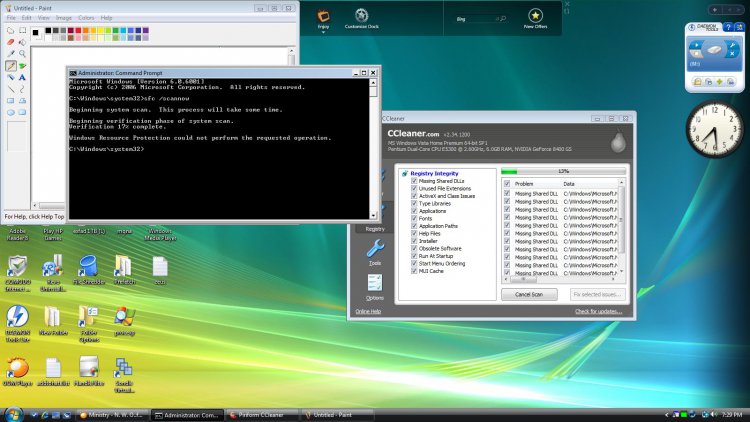The height and width of the screenshot is (422, 750).
Task: Select the Ellipse tool in Paint
Action: pyautogui.click(x=11, y=112)
